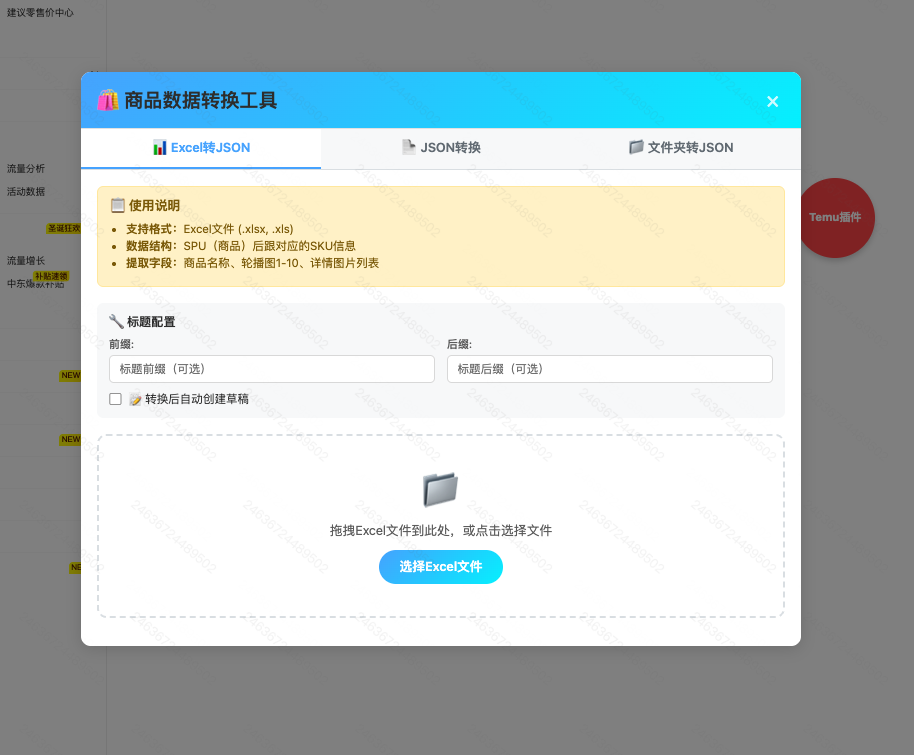This screenshot has width=914, height=755.
Task: Enable the 转换后自动创建草稿 checkbox
Action: tap(115, 398)
